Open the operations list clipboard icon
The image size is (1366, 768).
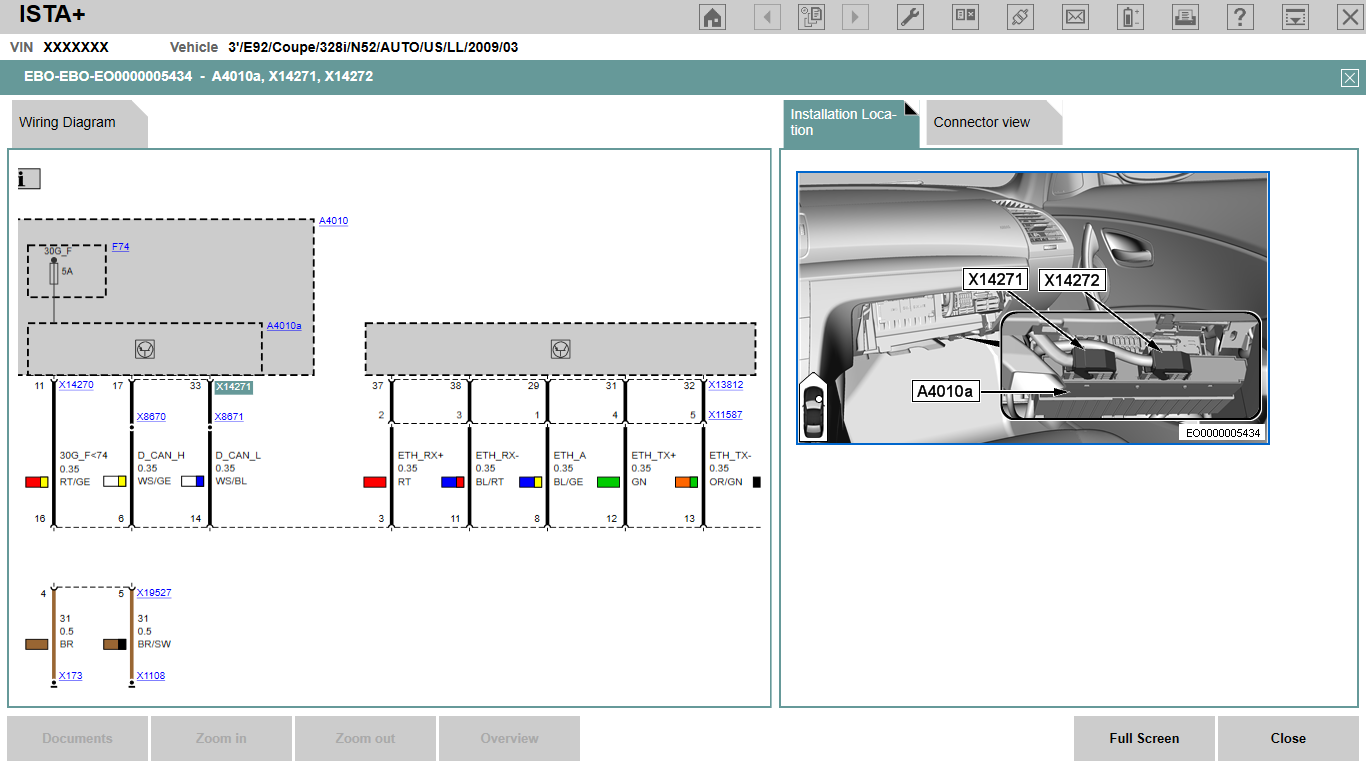click(811, 17)
